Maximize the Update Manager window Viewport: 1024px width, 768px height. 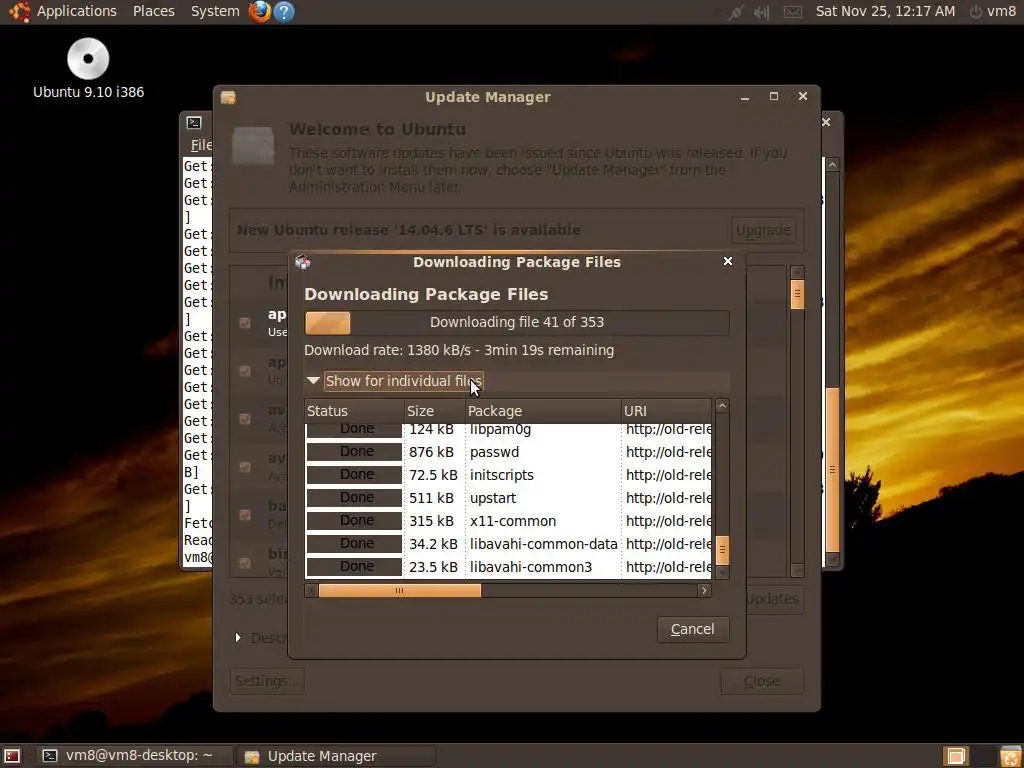[x=774, y=96]
